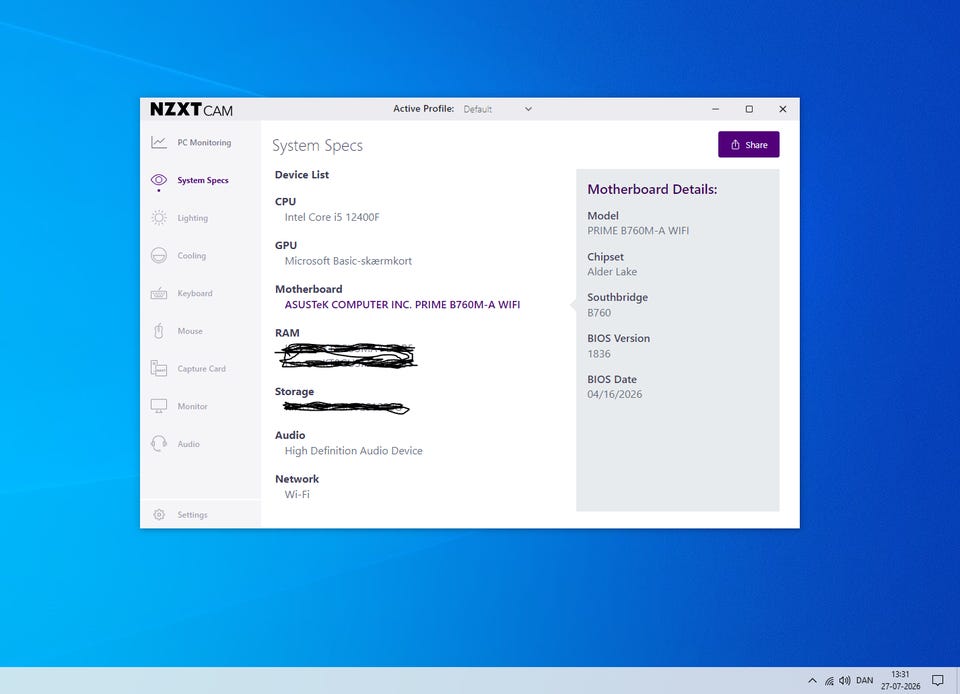Click the Monitor display icon

(159, 406)
